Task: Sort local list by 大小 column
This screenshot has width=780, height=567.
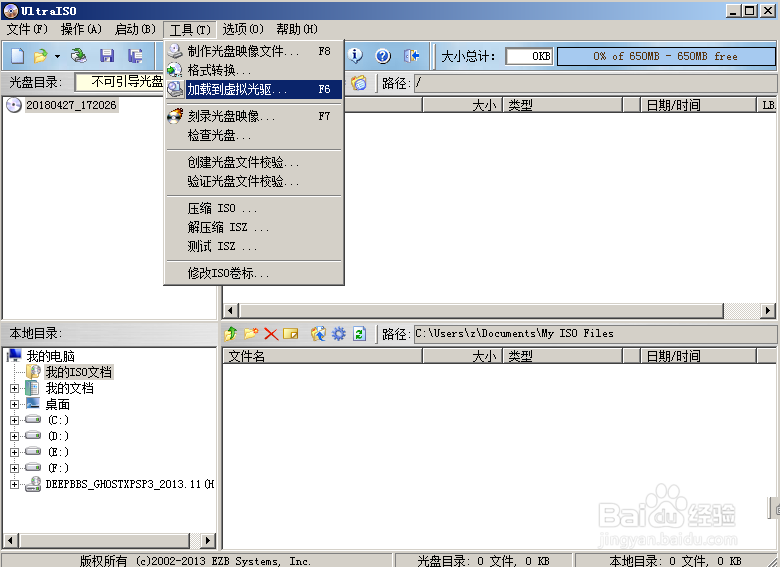Action: [x=463, y=356]
